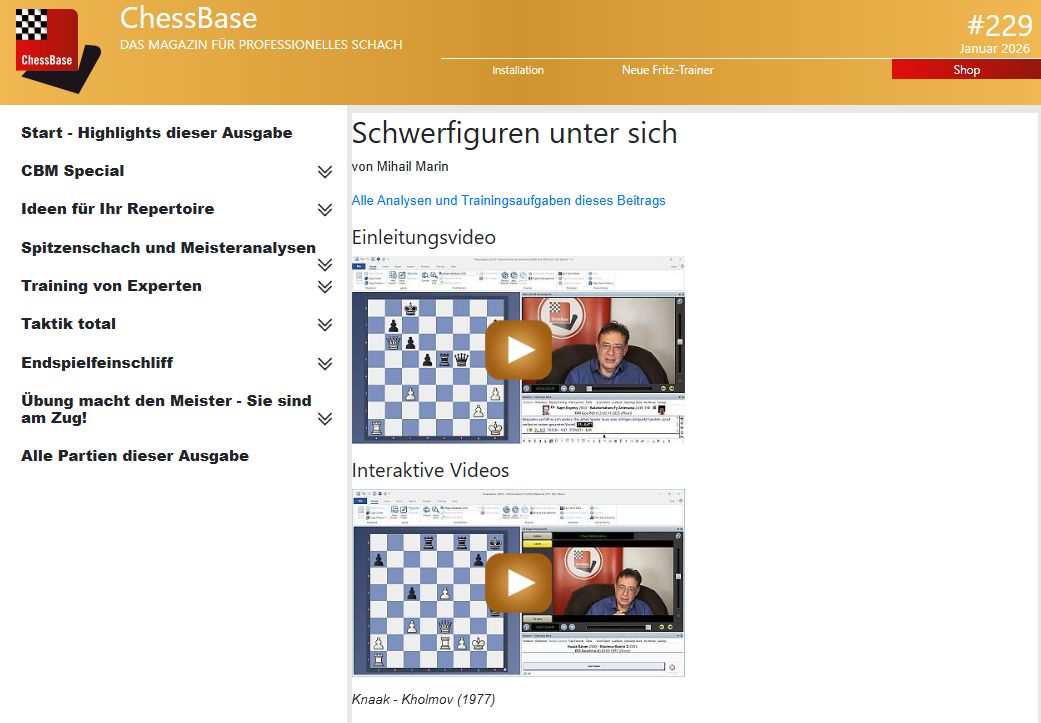Viewport: 1041px width, 723px height.
Task: Open Start - Highlights dieser Ausgabe
Action: click(x=157, y=133)
